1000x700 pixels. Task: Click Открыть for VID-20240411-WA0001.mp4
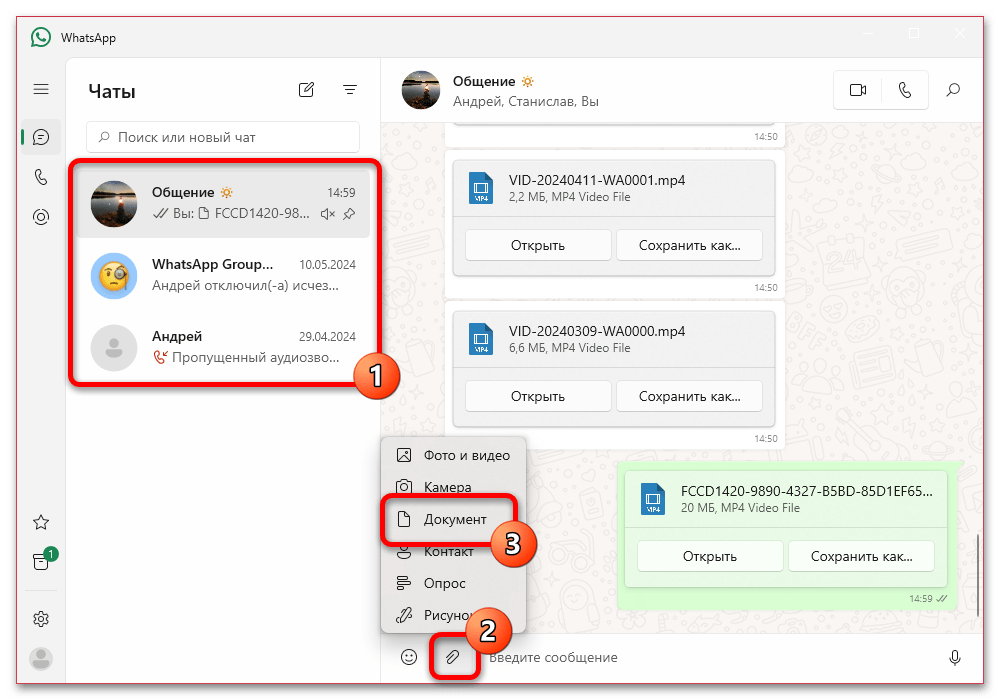coord(538,245)
